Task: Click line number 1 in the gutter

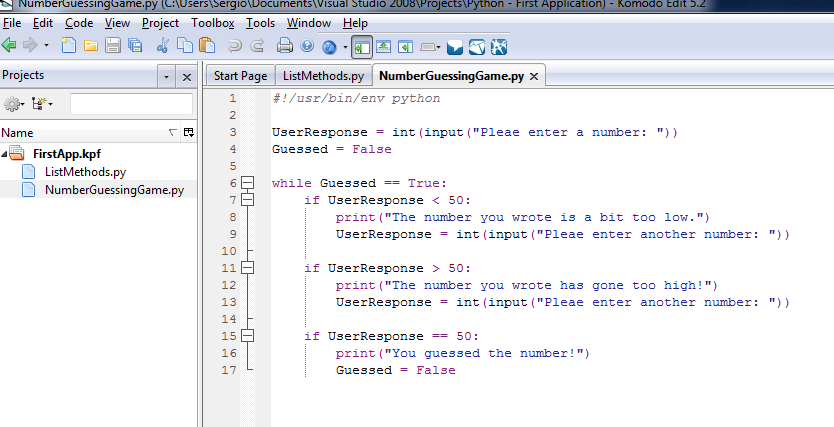Action: (x=232, y=98)
